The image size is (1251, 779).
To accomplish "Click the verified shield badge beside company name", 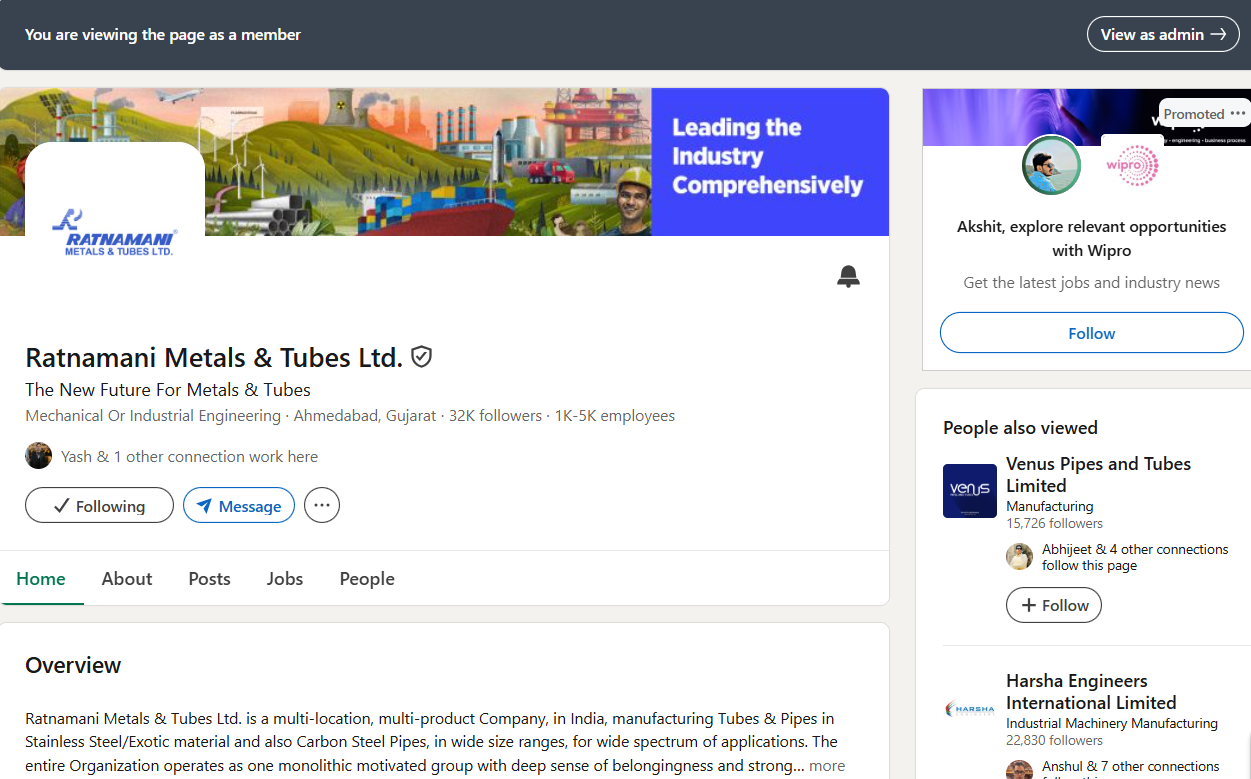I will pyautogui.click(x=422, y=357).
